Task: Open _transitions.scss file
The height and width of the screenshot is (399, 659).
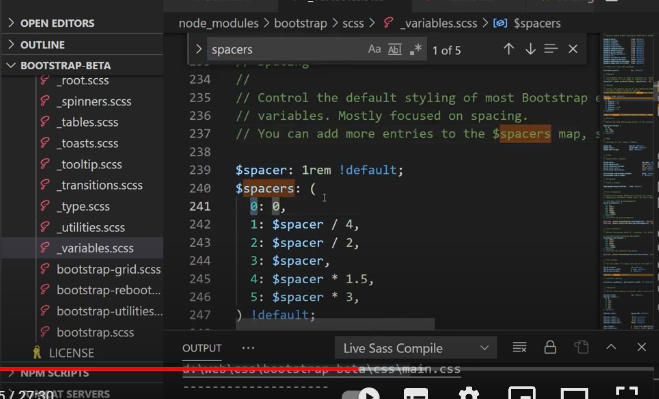Action: point(100,185)
